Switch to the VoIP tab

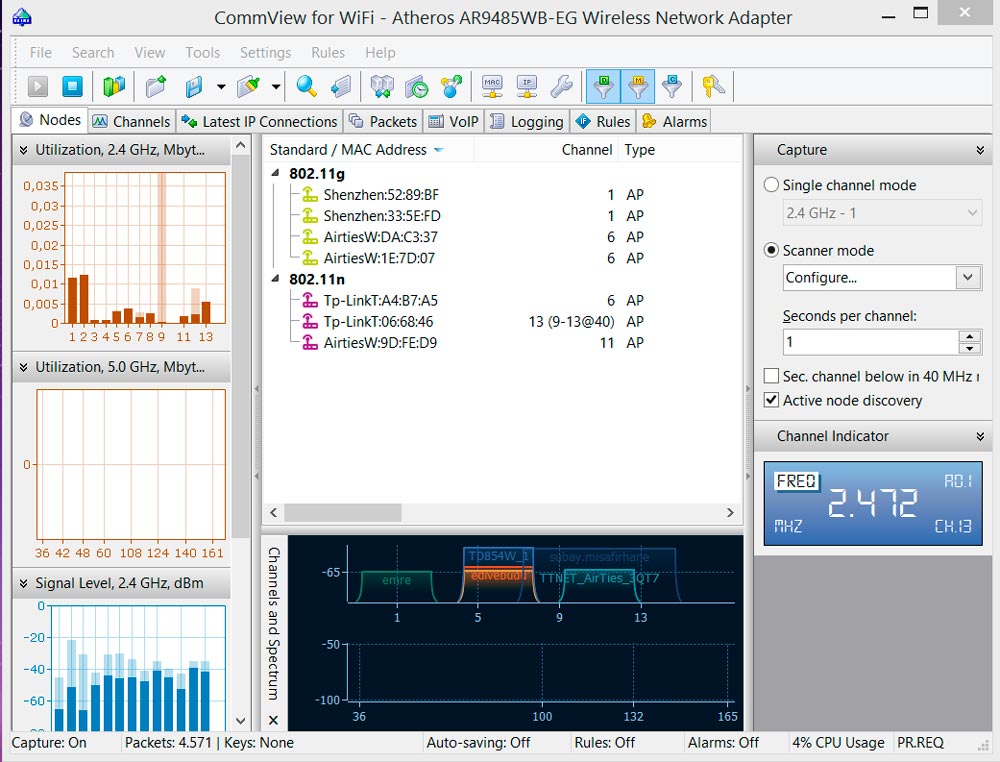pos(453,121)
